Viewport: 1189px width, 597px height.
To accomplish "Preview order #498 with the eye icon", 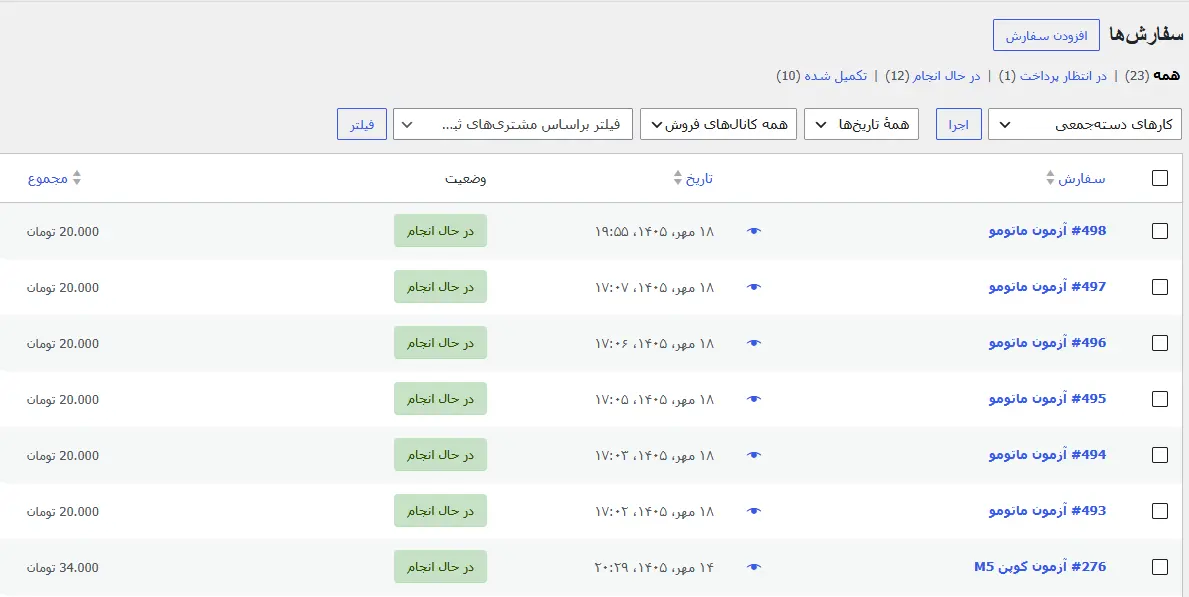I will click(753, 231).
